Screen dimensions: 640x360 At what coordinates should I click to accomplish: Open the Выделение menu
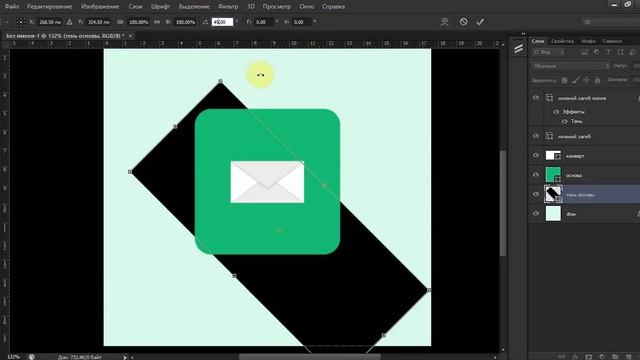(x=194, y=7)
